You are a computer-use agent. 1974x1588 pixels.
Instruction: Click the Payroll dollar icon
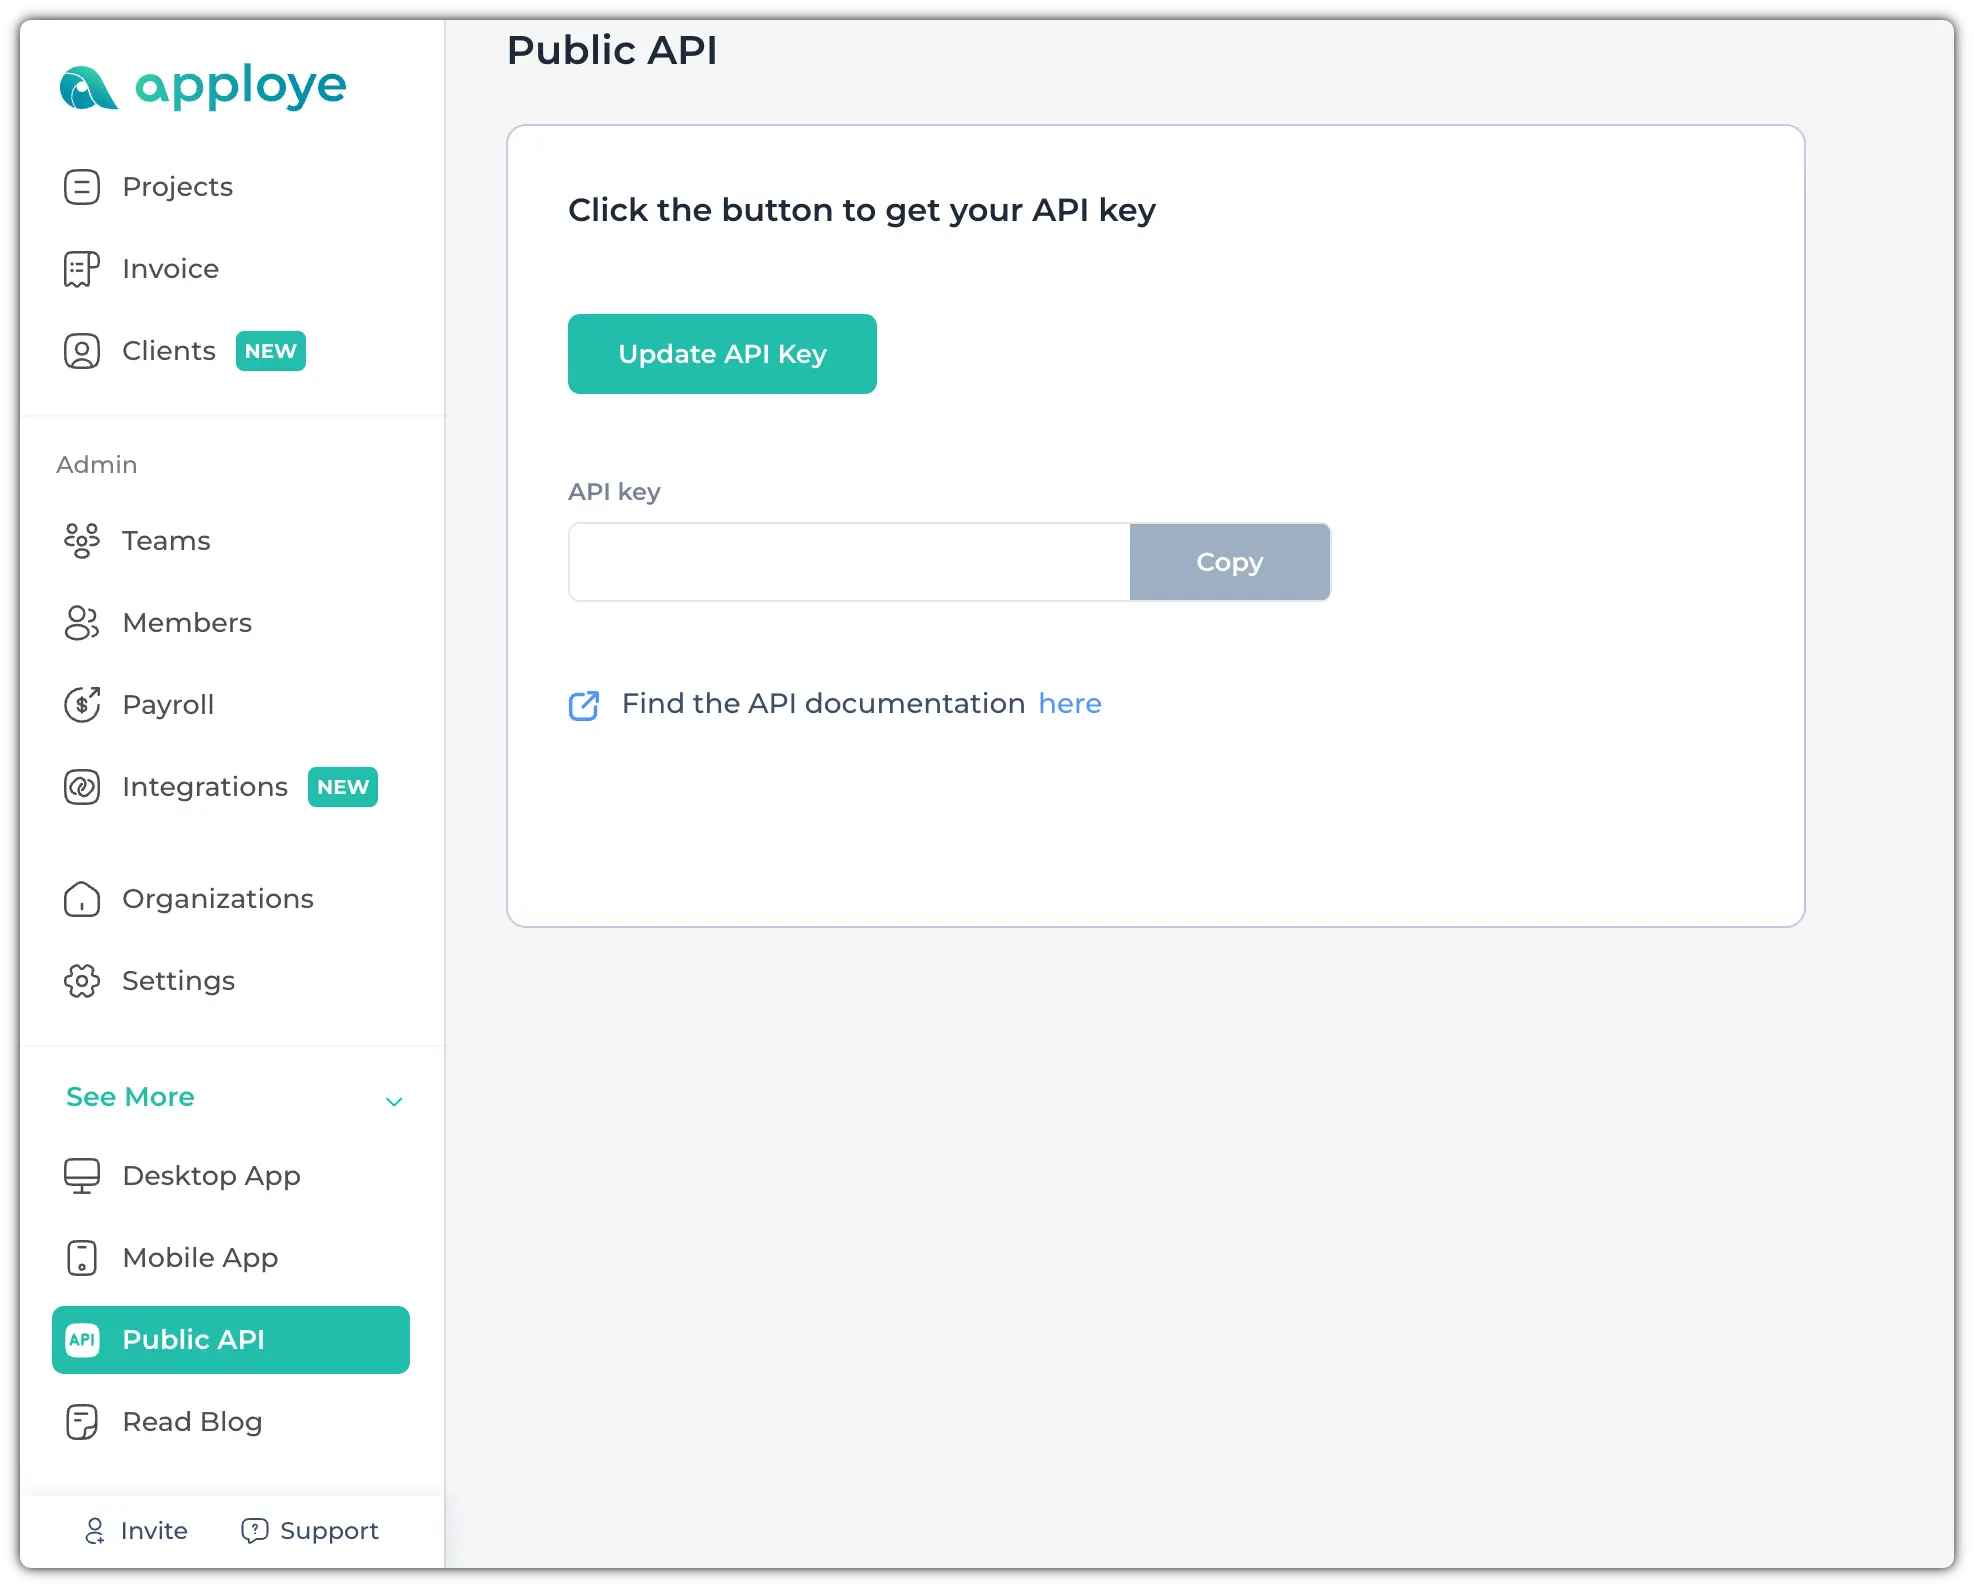[82, 705]
